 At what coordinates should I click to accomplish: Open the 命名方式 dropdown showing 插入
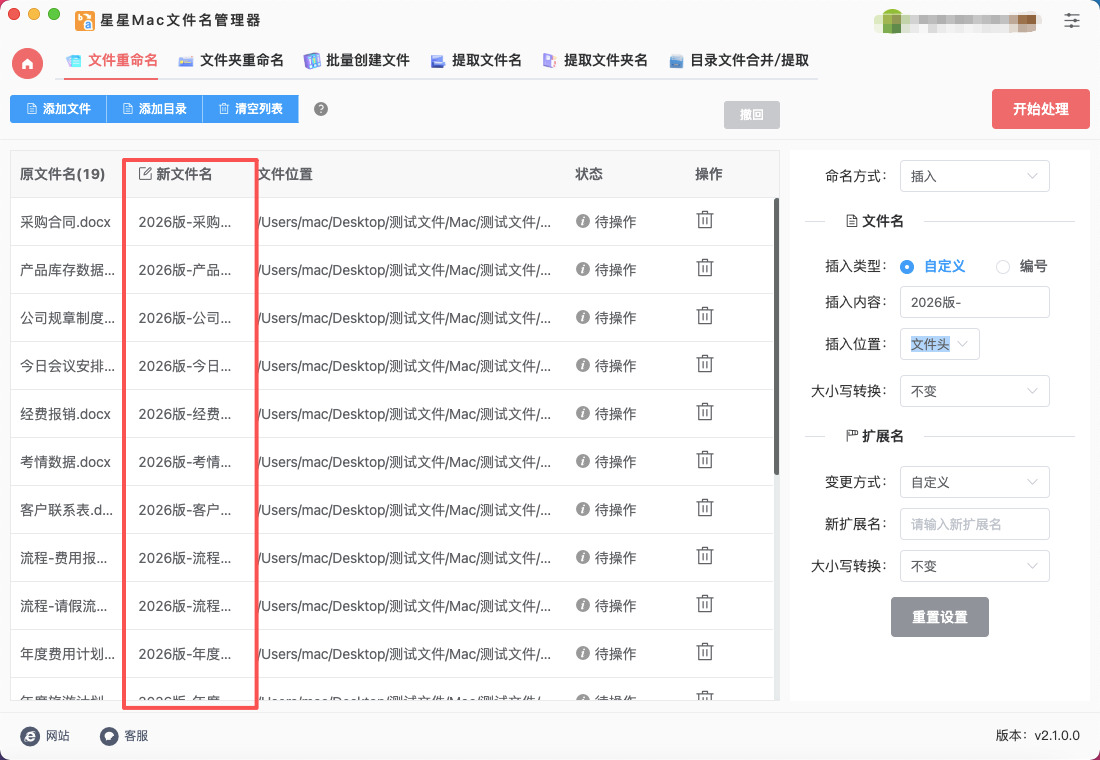click(x=974, y=176)
